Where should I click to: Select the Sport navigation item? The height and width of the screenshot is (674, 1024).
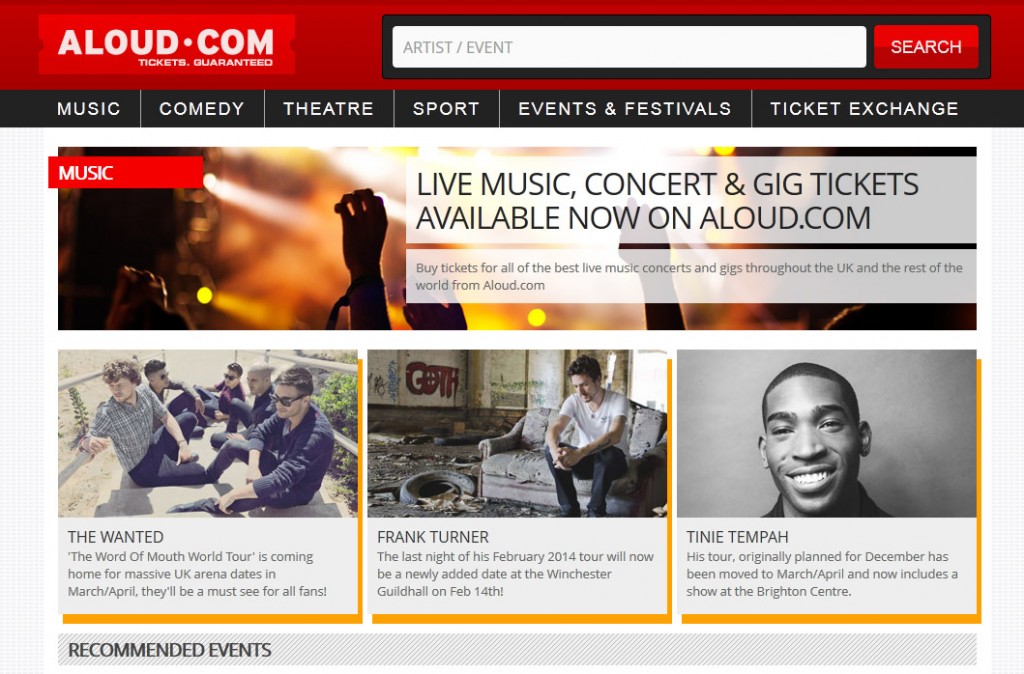446,108
